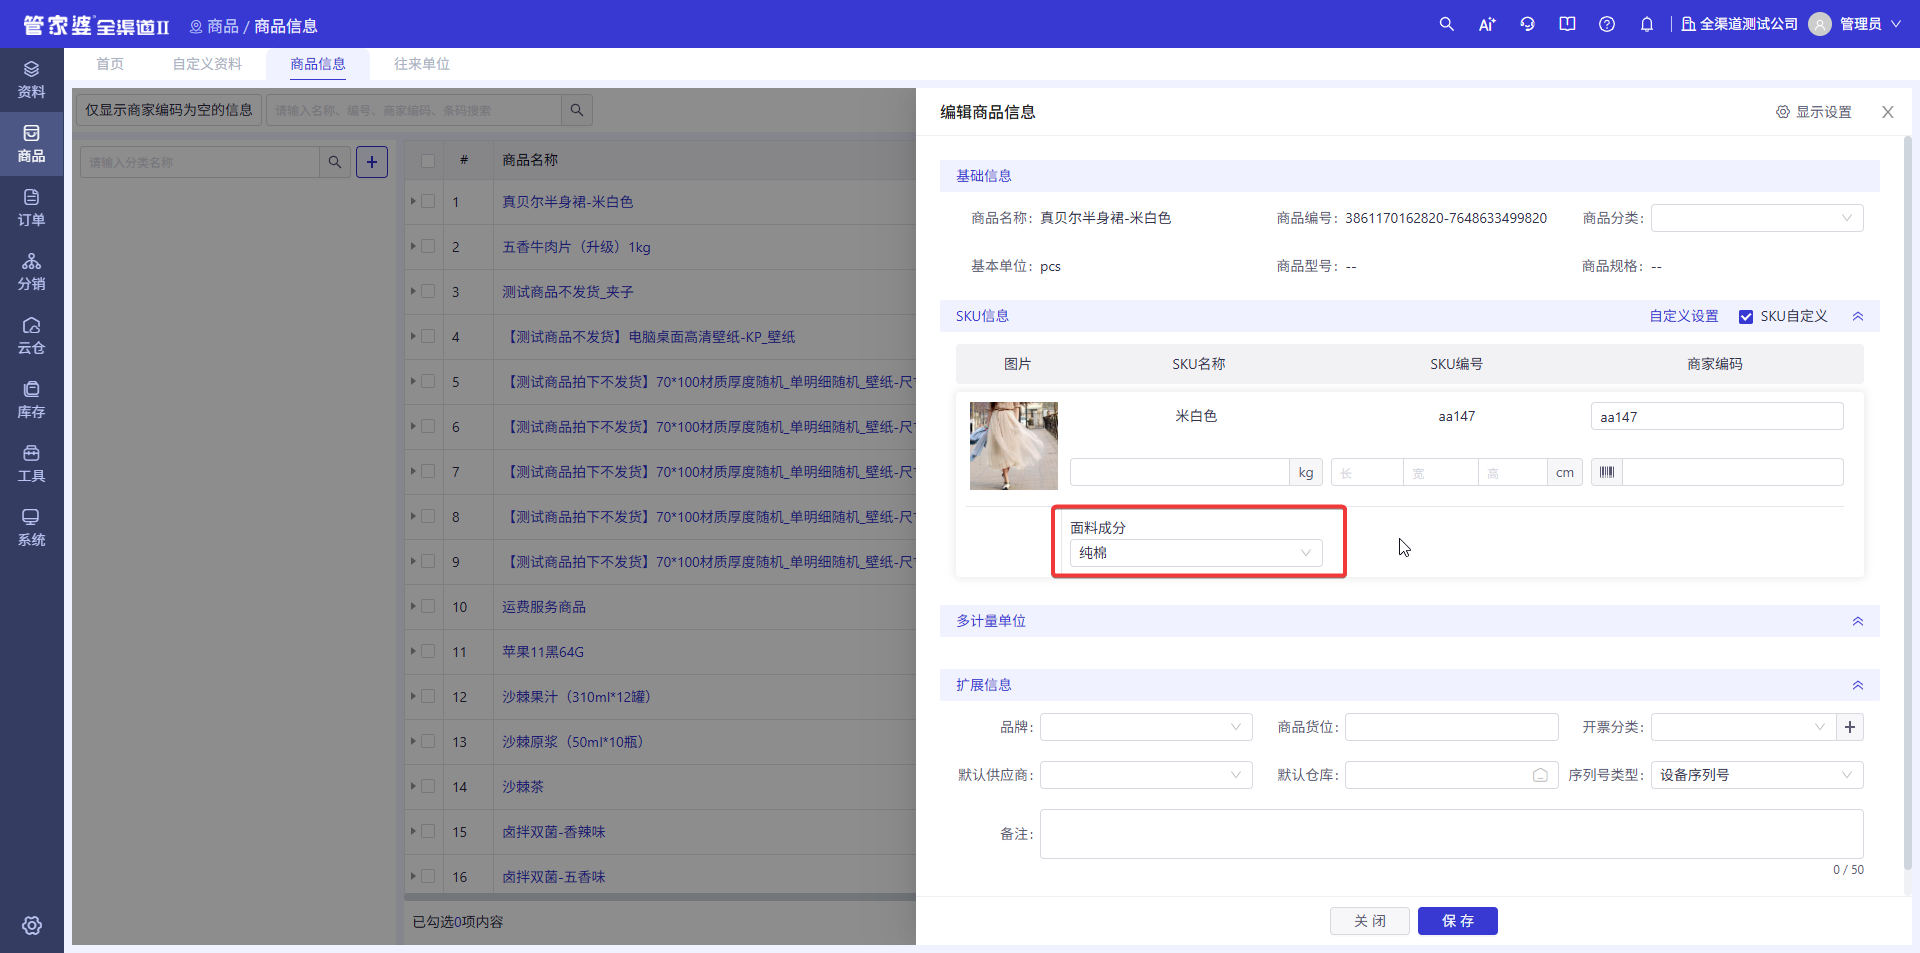Click the admin user avatar
The width and height of the screenshot is (1920, 953).
click(1820, 24)
